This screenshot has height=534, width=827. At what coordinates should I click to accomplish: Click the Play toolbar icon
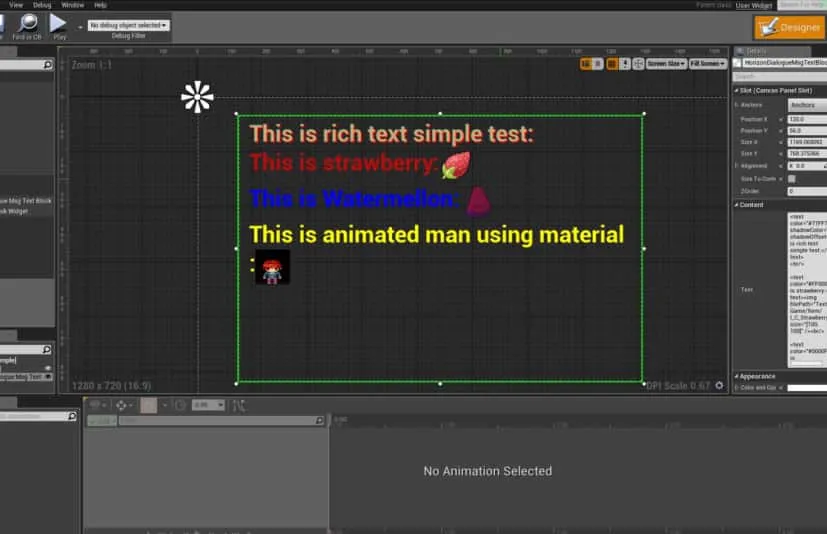pos(58,22)
